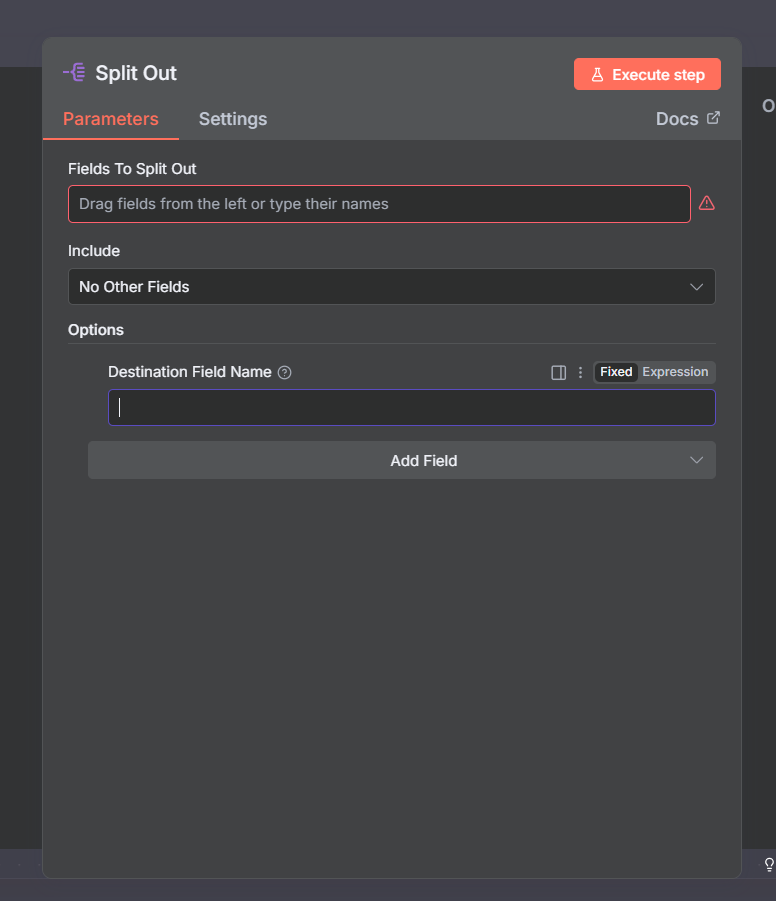Screen dimensions: 776x901
Task: Click the red warning triangle icon
Action: click(707, 203)
